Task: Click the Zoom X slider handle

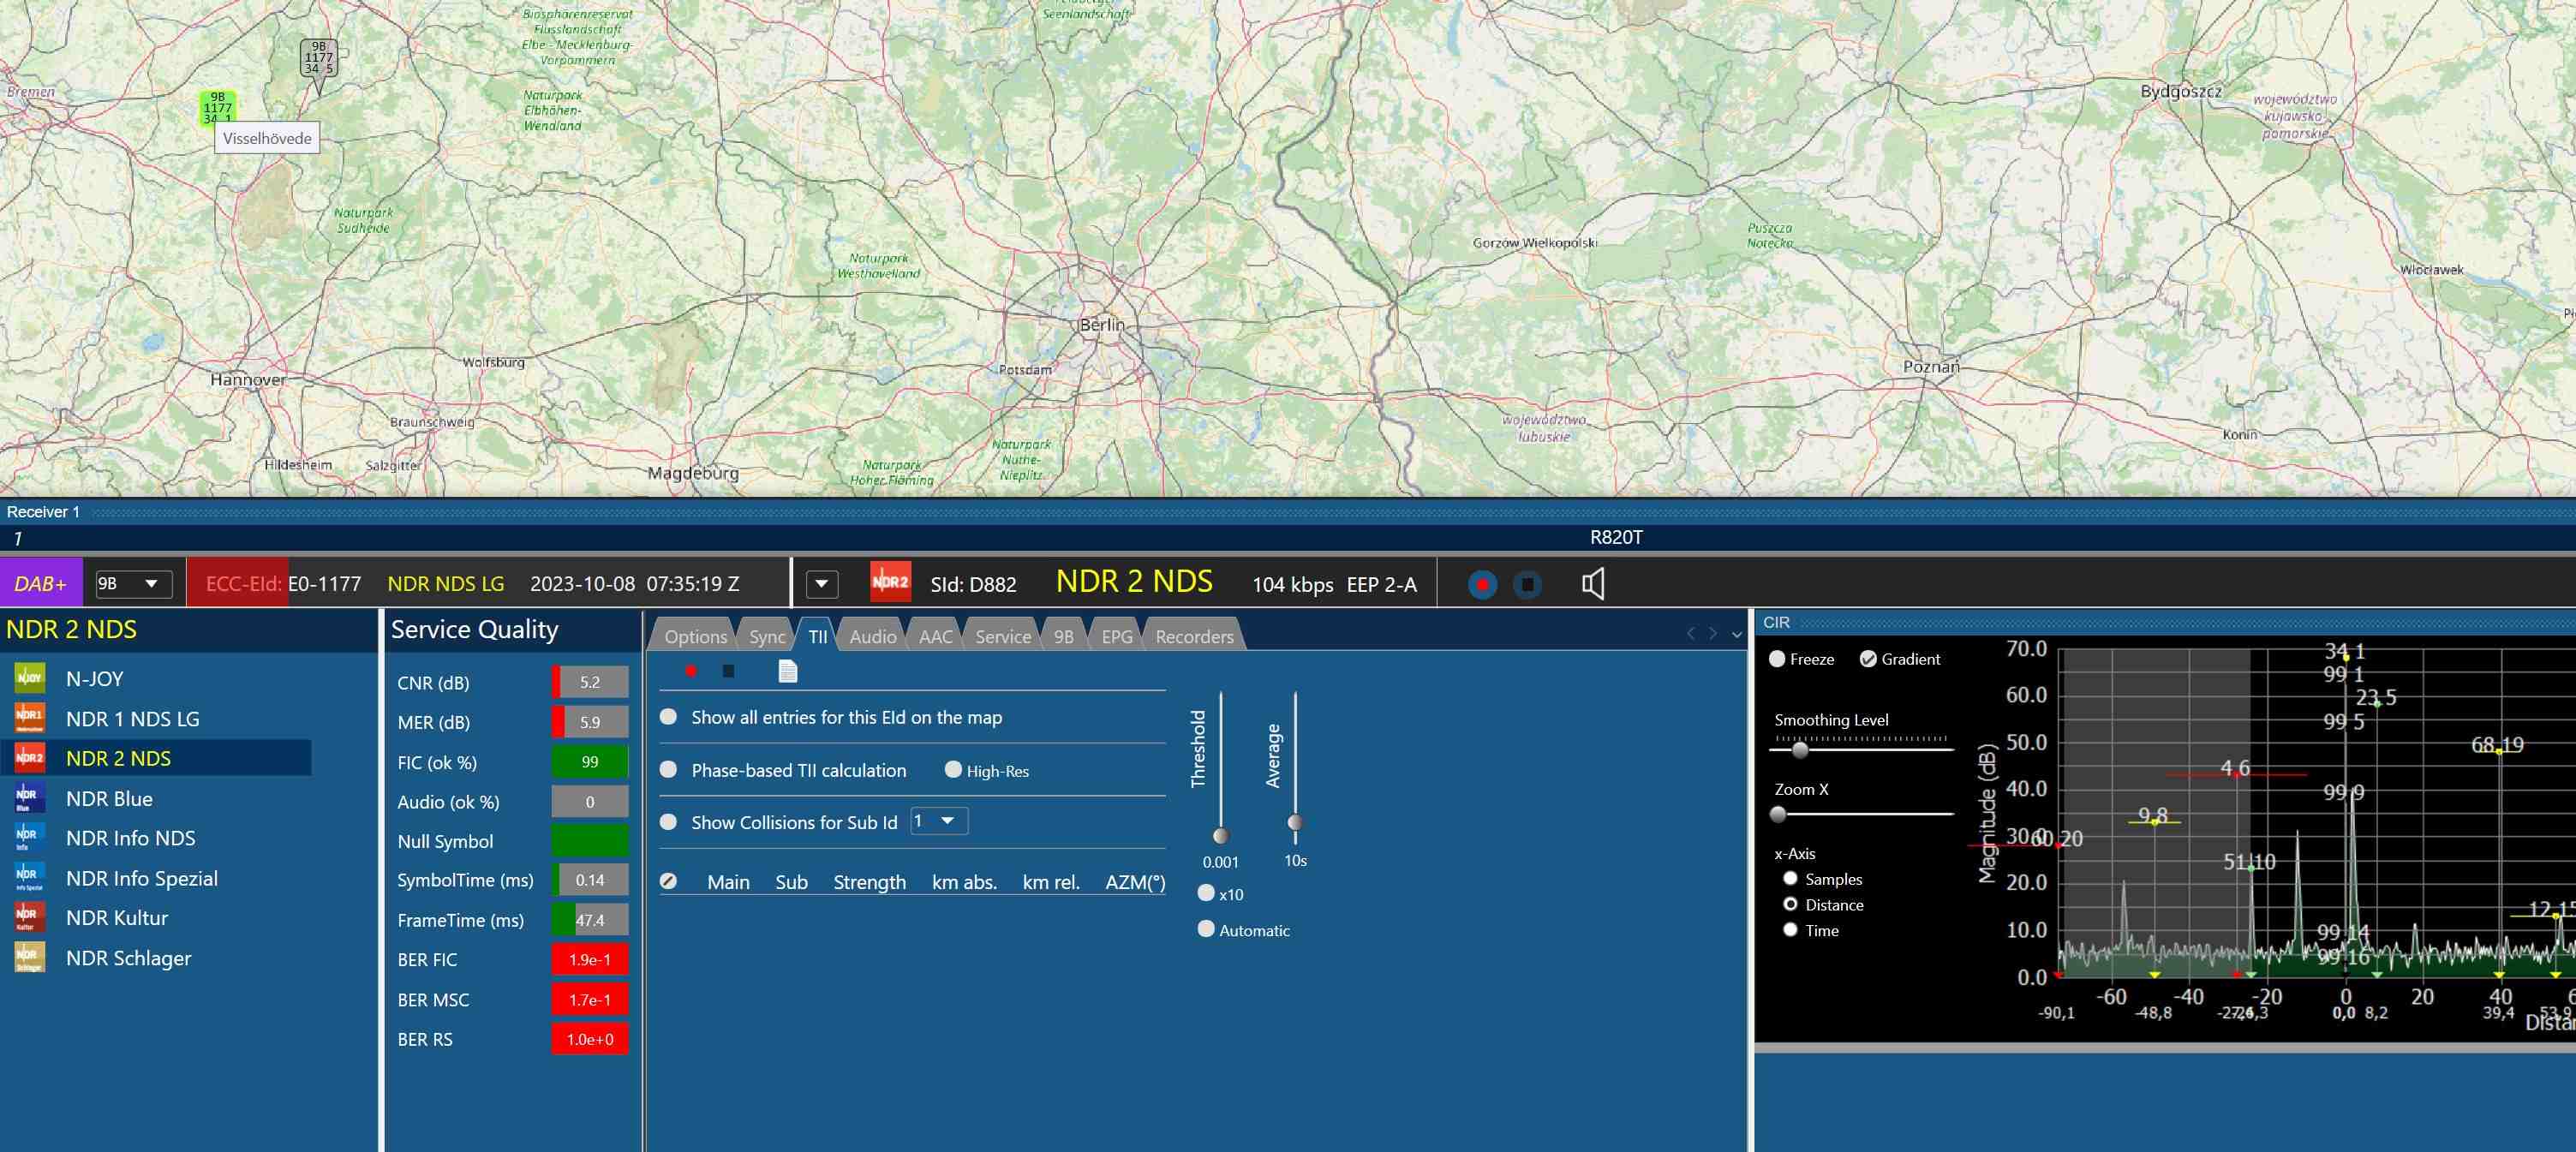Action: 1778,814
